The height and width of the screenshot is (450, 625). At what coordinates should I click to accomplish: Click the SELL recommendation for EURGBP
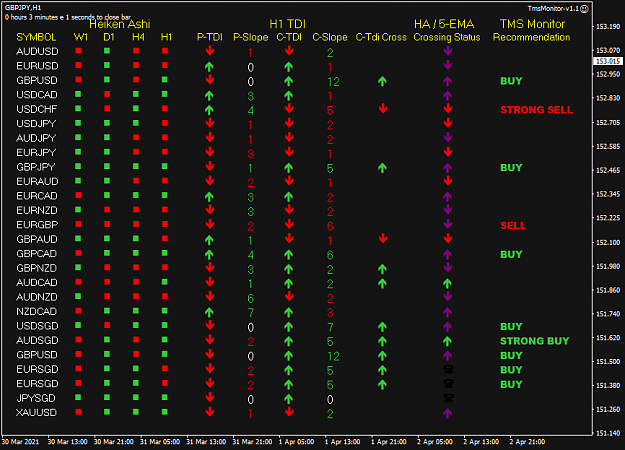[513, 226]
